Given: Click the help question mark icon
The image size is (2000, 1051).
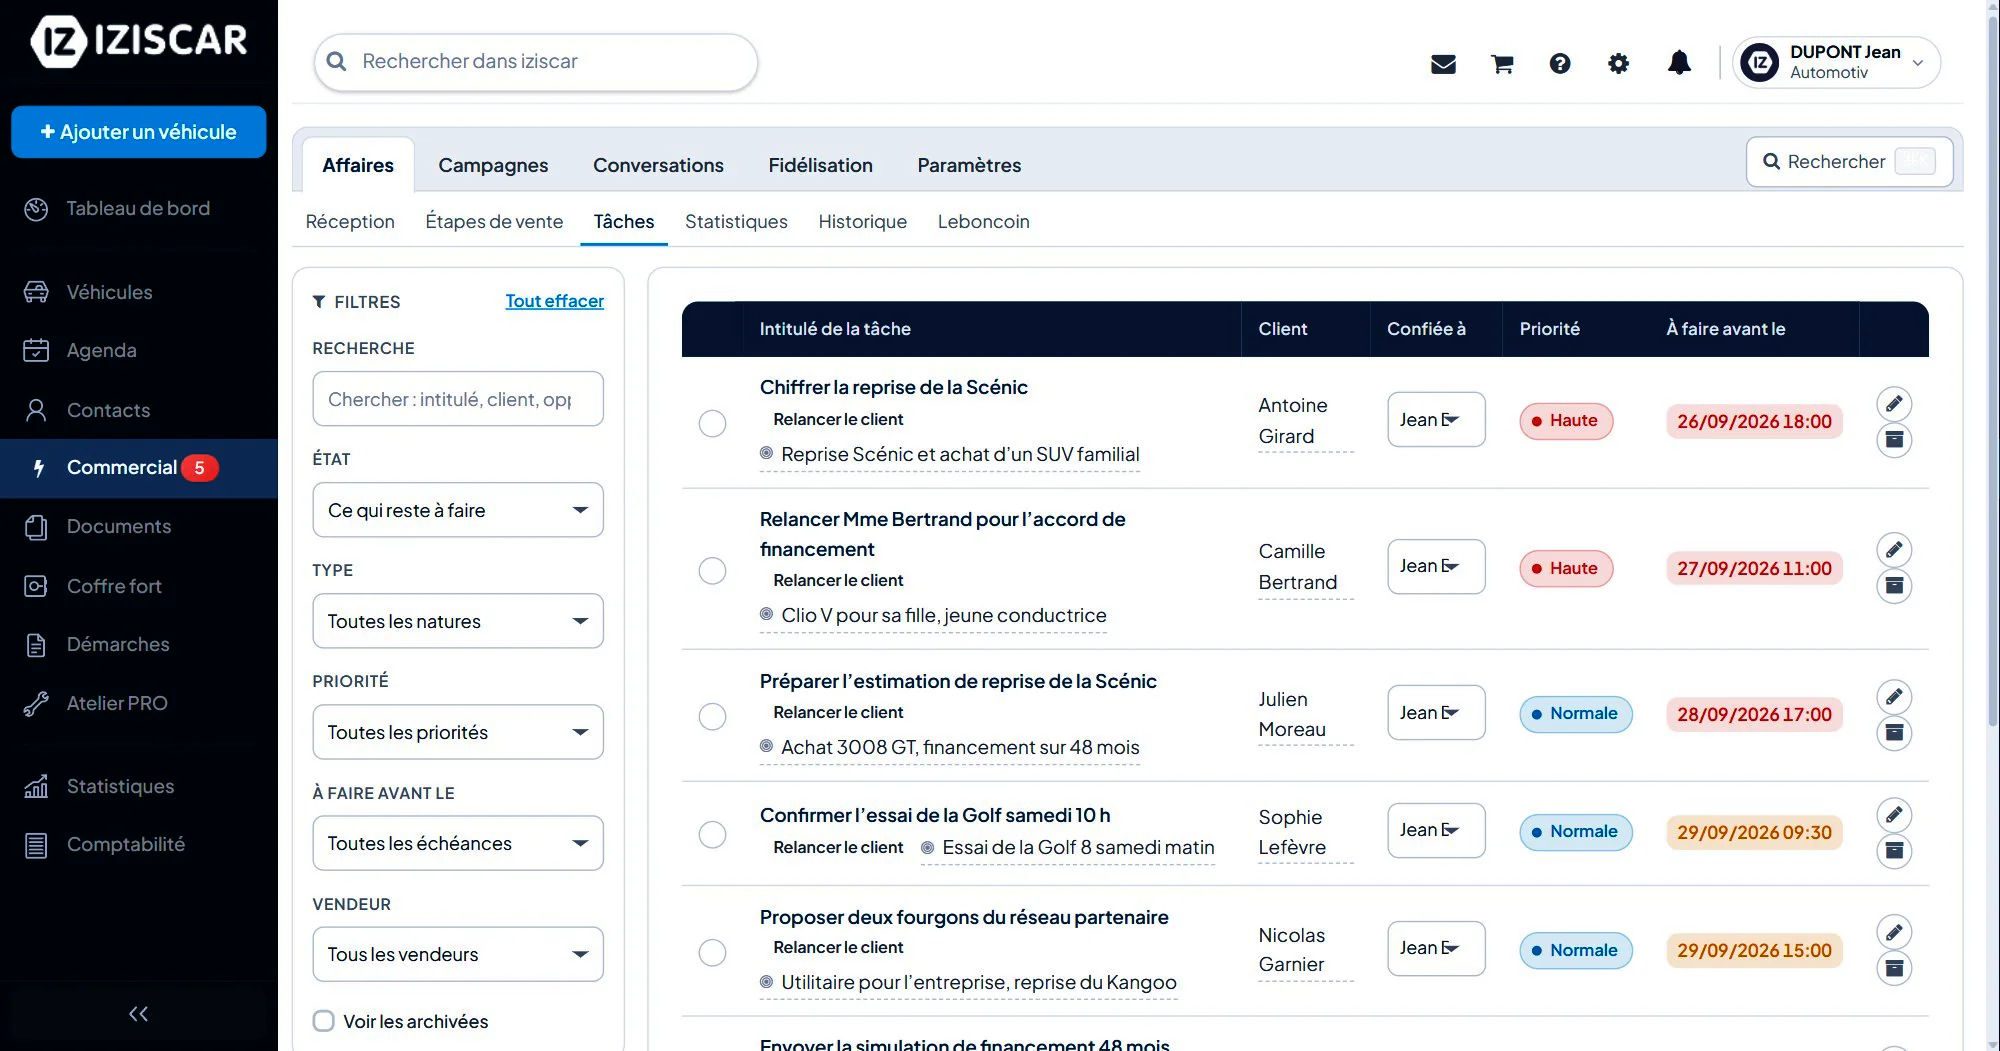Looking at the screenshot, I should (1560, 64).
